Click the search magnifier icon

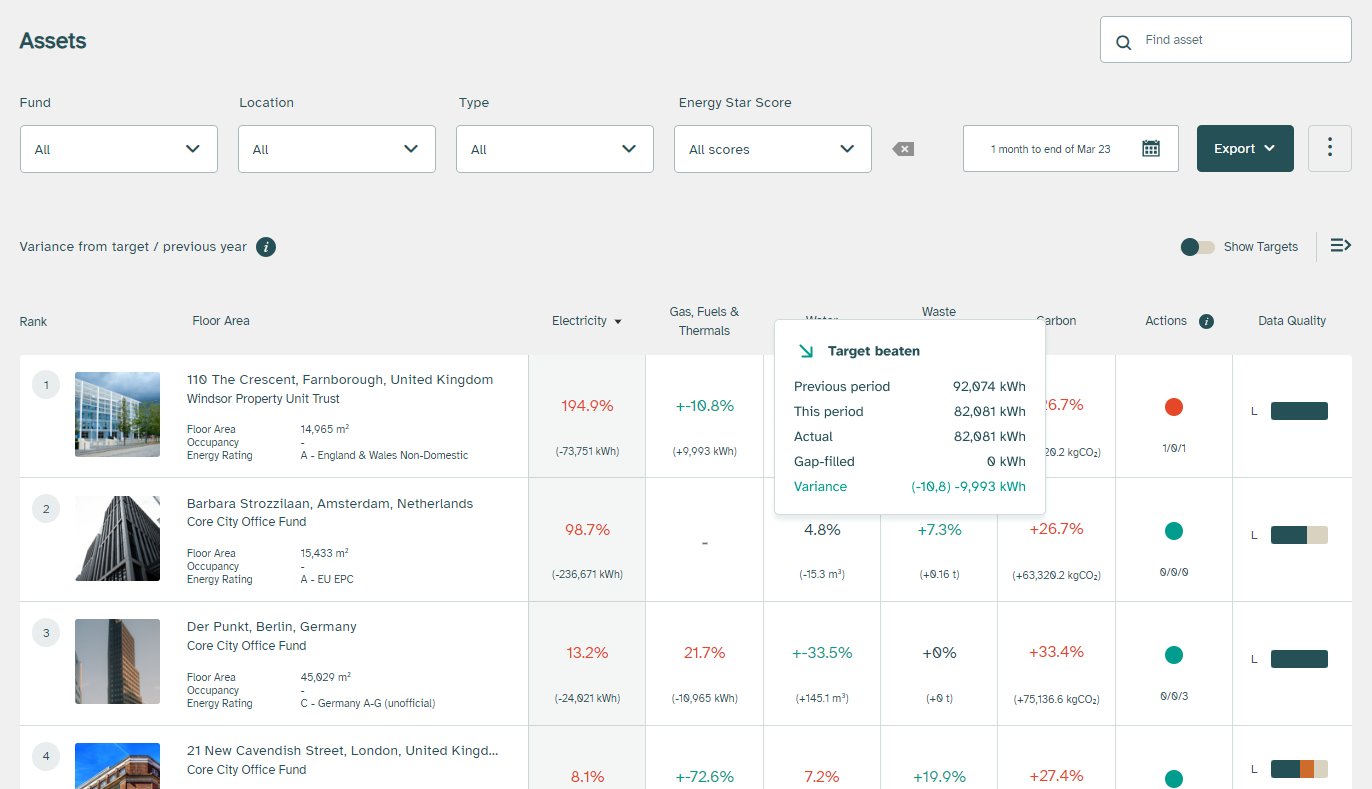(x=1124, y=42)
